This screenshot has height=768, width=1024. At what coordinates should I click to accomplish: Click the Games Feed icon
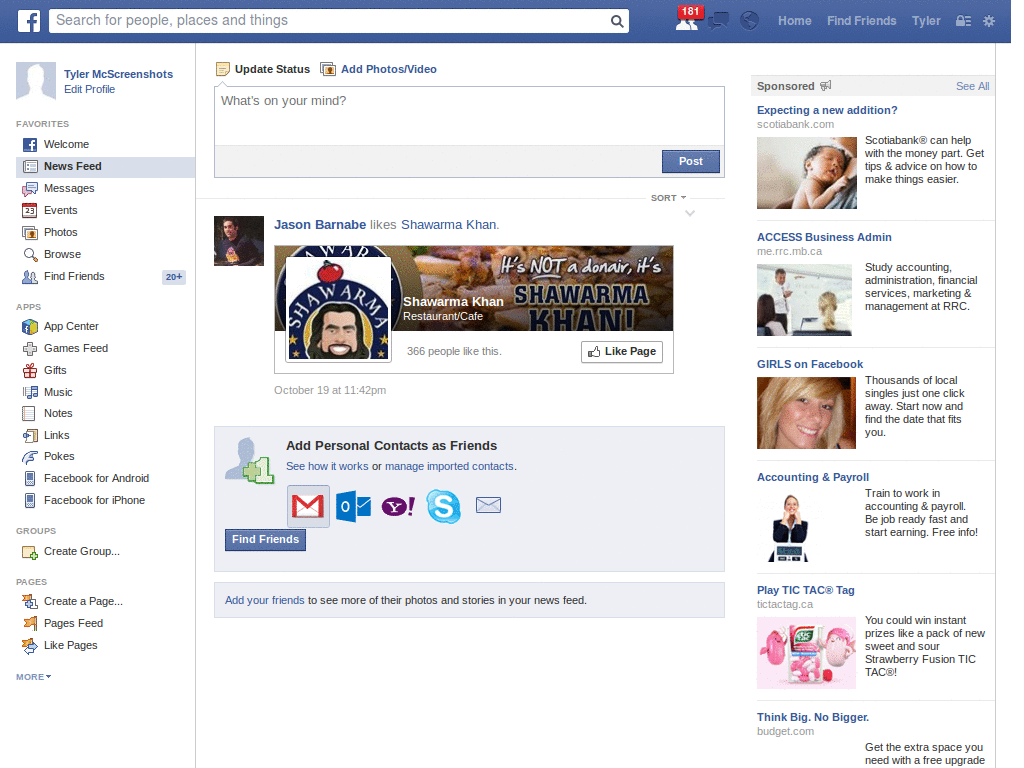pos(30,349)
